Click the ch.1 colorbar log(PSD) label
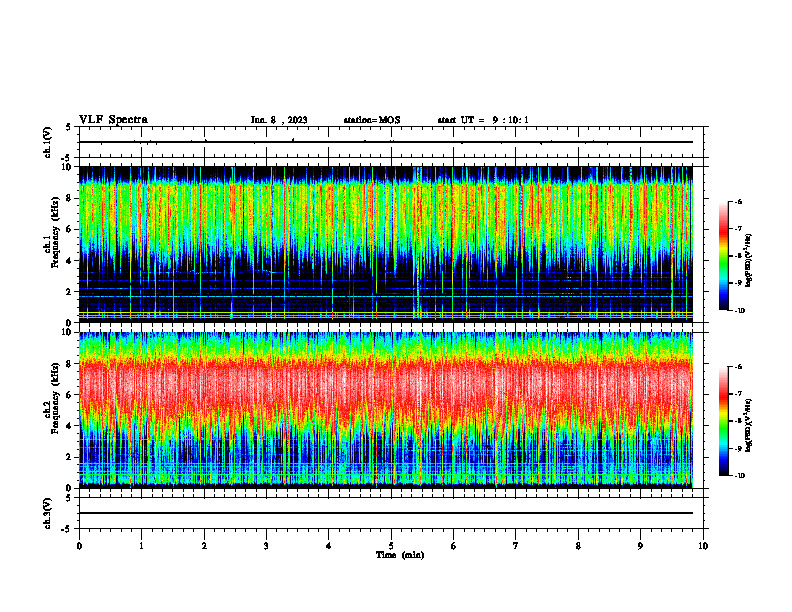The height and width of the screenshot is (612, 792). [x=749, y=261]
